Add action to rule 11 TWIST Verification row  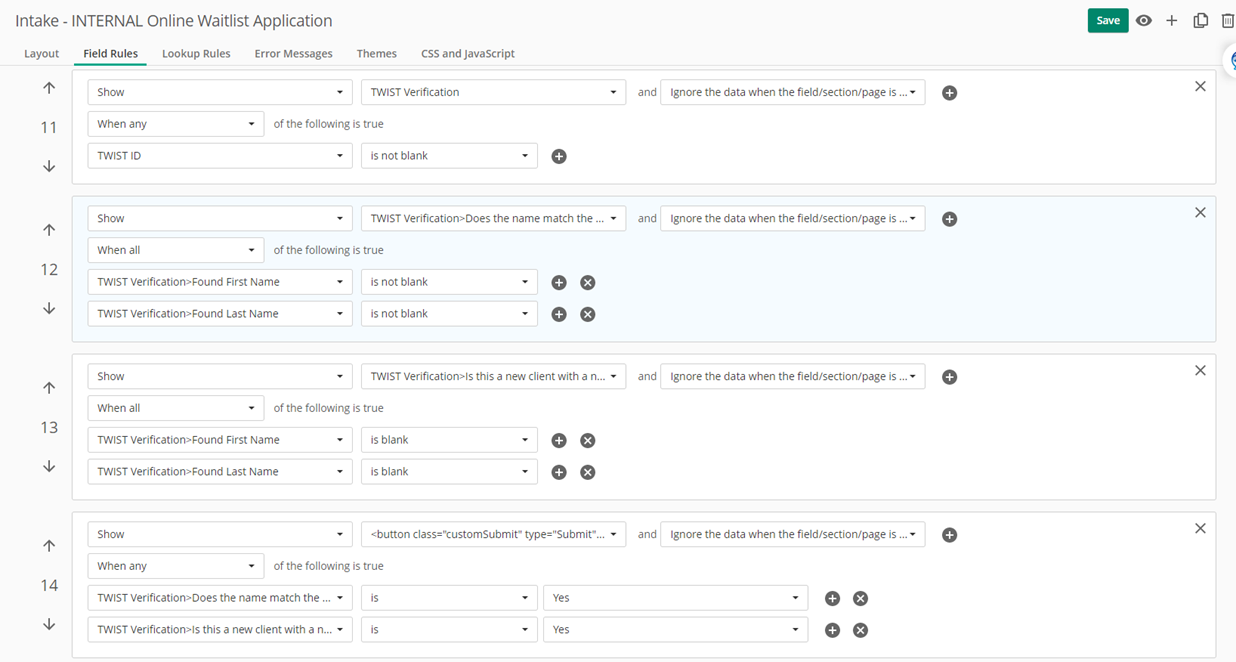(950, 93)
